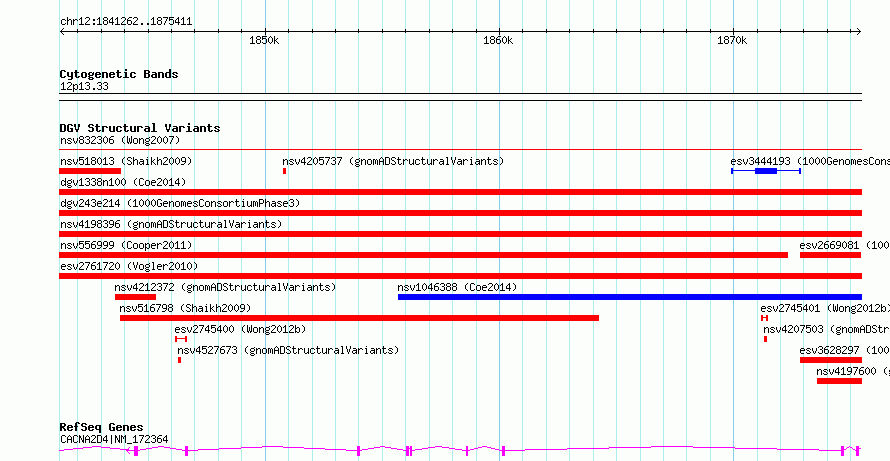Click the nsv4197600 red bar
The image size is (890, 461).
pos(839,381)
